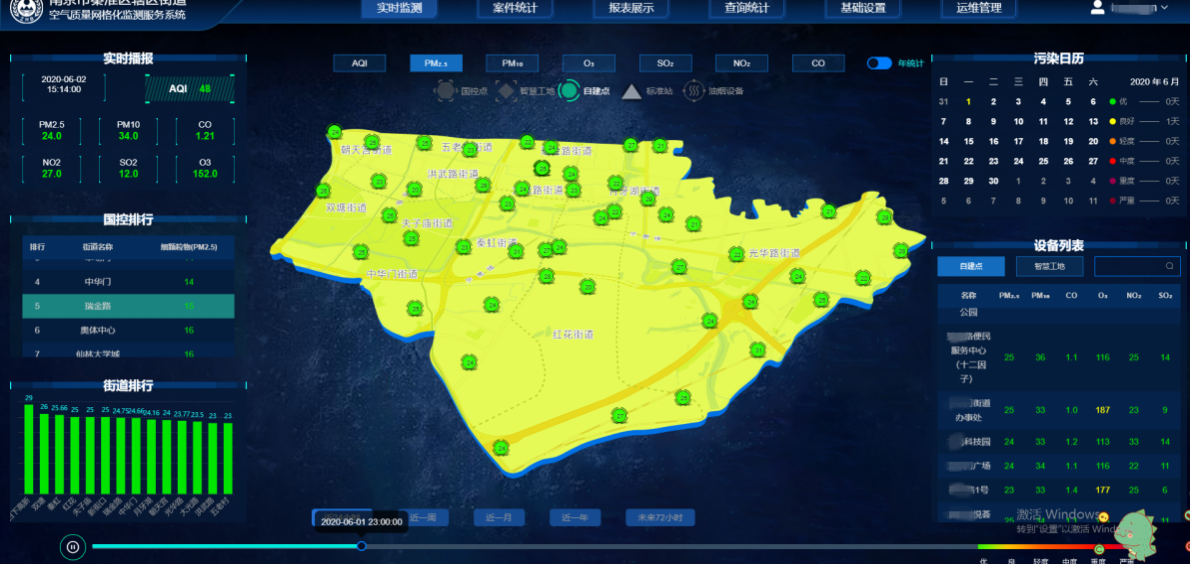Click the timeline slider handle
Screen dimensions: 1199x568
(362, 546)
